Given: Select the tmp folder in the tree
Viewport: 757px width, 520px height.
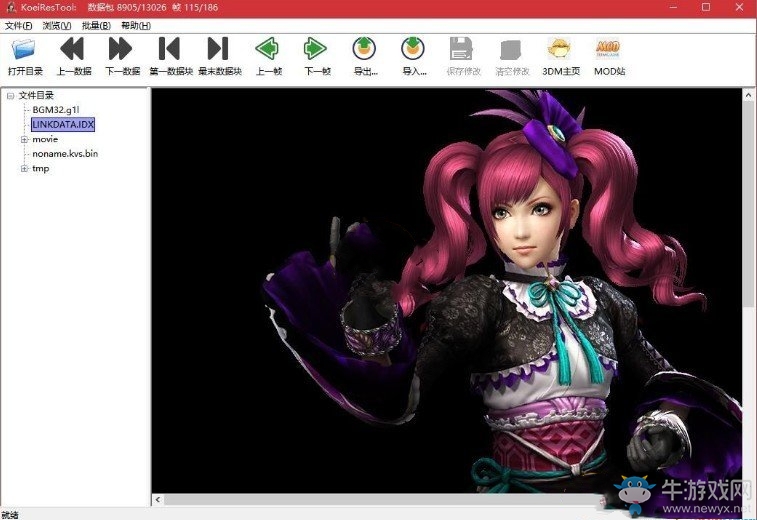Looking at the screenshot, I should [41, 169].
